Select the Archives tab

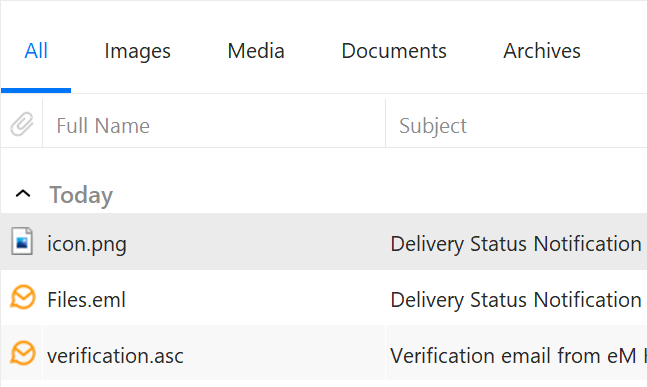pos(542,51)
